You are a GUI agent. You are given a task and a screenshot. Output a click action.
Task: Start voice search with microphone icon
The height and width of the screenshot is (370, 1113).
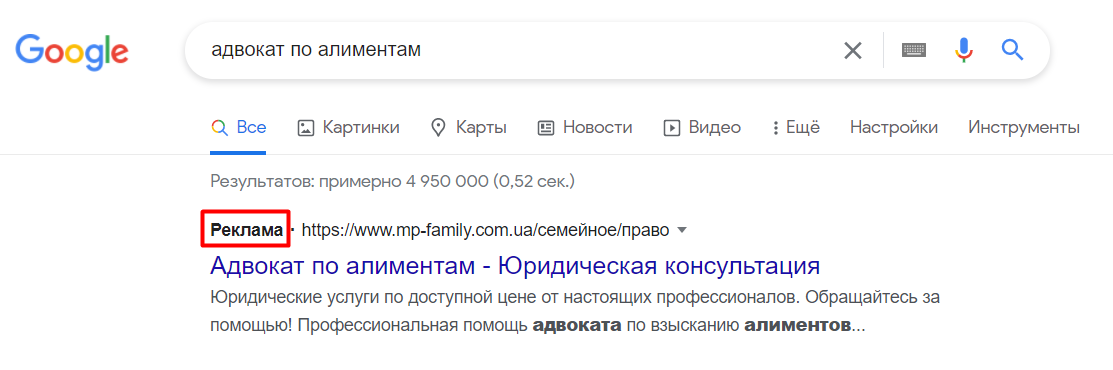tap(963, 50)
